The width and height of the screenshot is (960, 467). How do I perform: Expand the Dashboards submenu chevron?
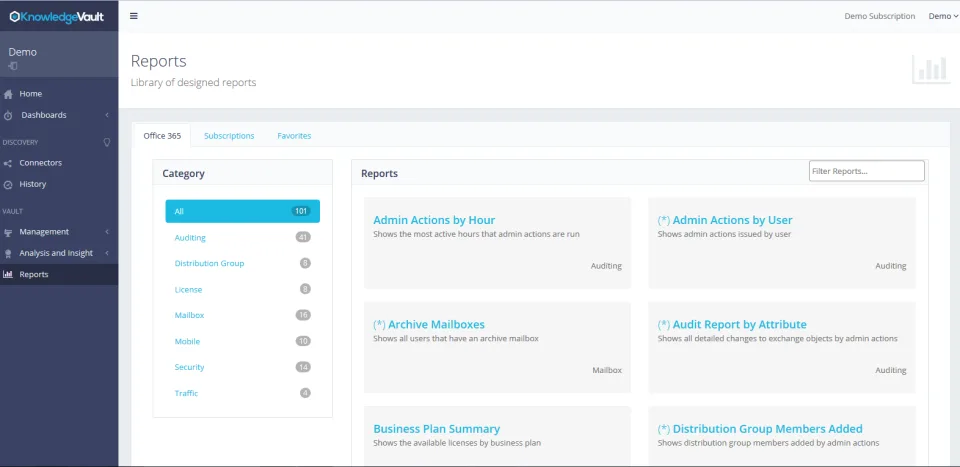(x=107, y=115)
